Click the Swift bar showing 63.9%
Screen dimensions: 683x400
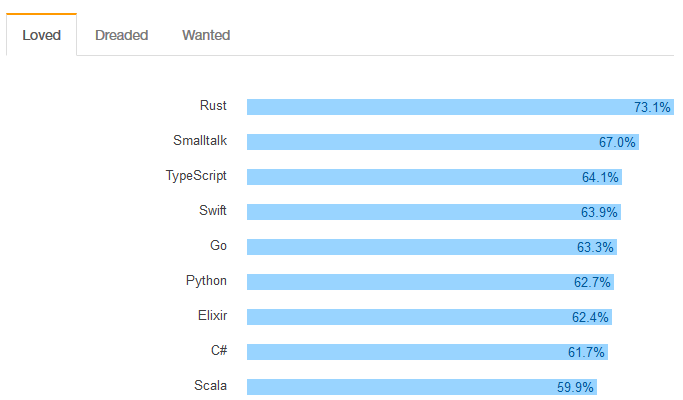(x=433, y=212)
